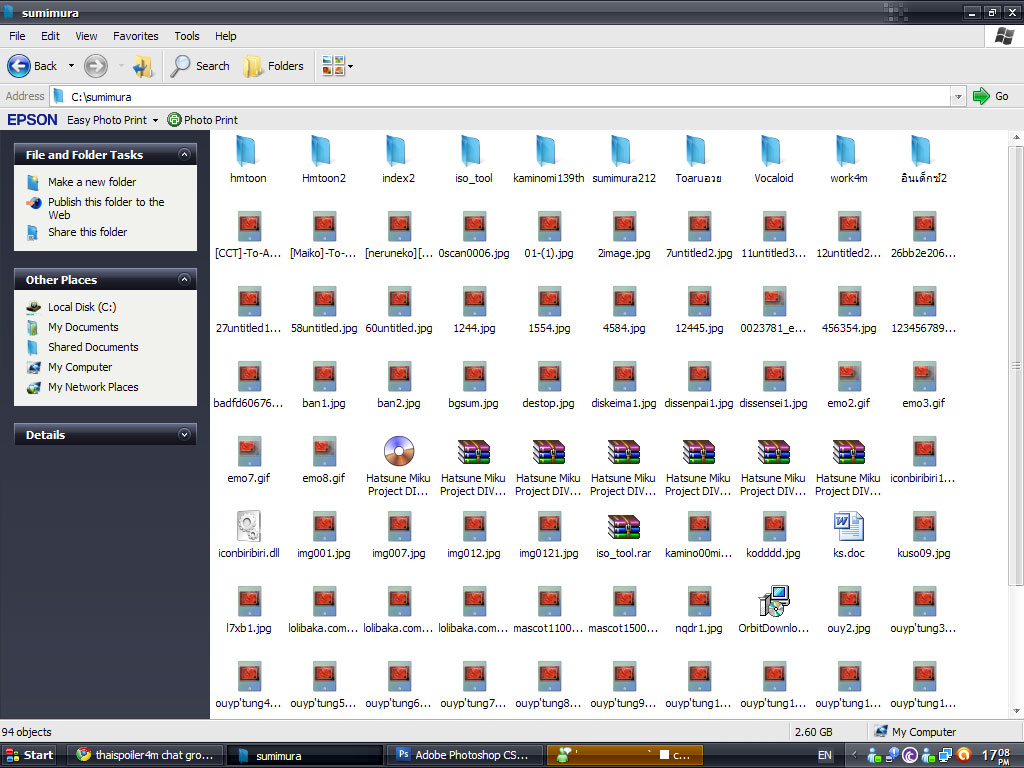Expand the Details panel

click(x=184, y=435)
